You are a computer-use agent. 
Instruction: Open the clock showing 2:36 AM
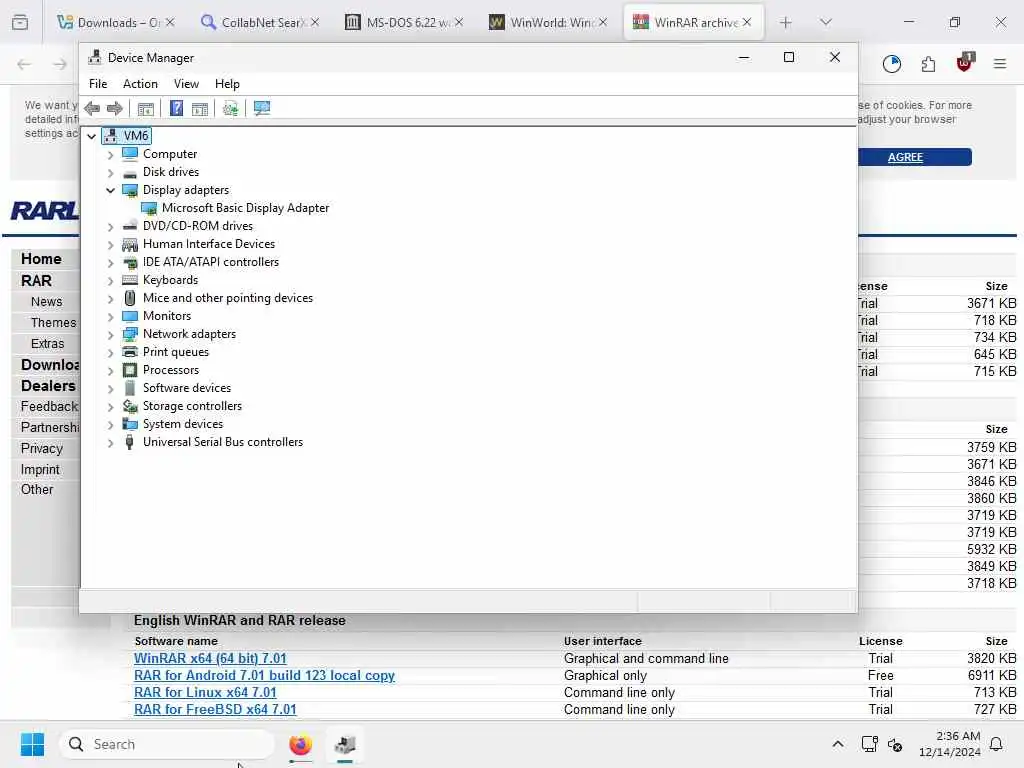click(x=950, y=744)
